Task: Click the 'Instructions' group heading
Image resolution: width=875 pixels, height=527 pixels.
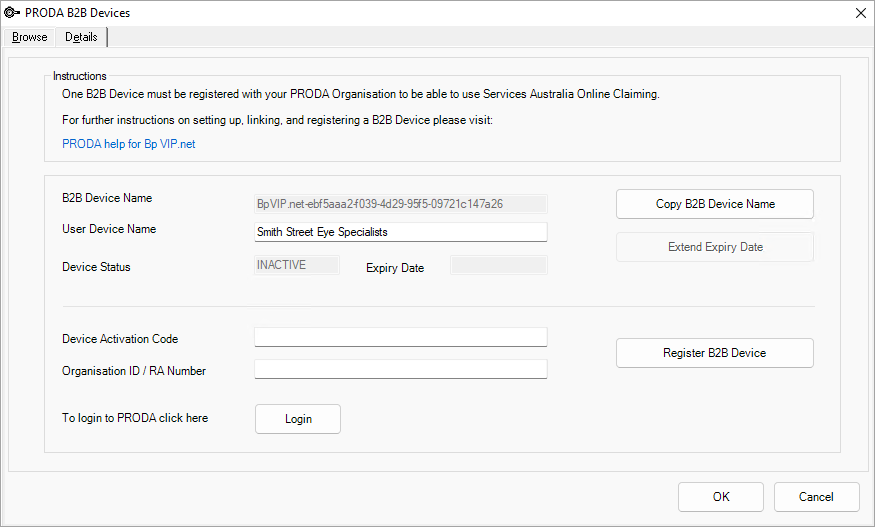Action: [x=79, y=76]
